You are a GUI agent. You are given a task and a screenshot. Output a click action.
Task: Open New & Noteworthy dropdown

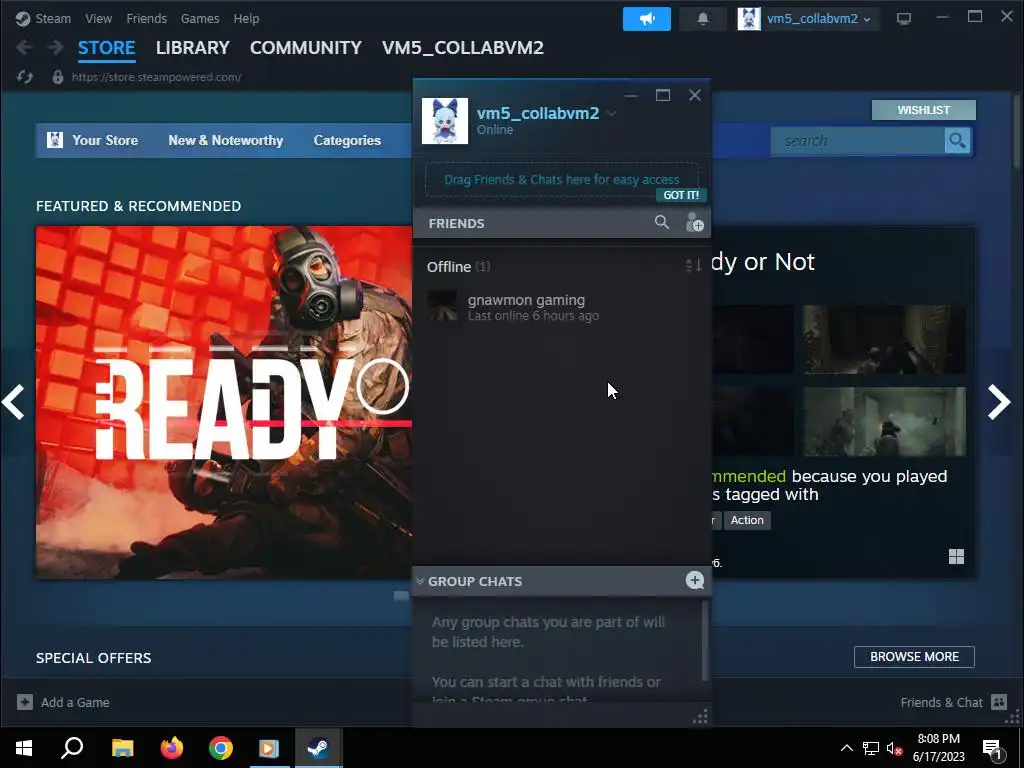point(225,140)
